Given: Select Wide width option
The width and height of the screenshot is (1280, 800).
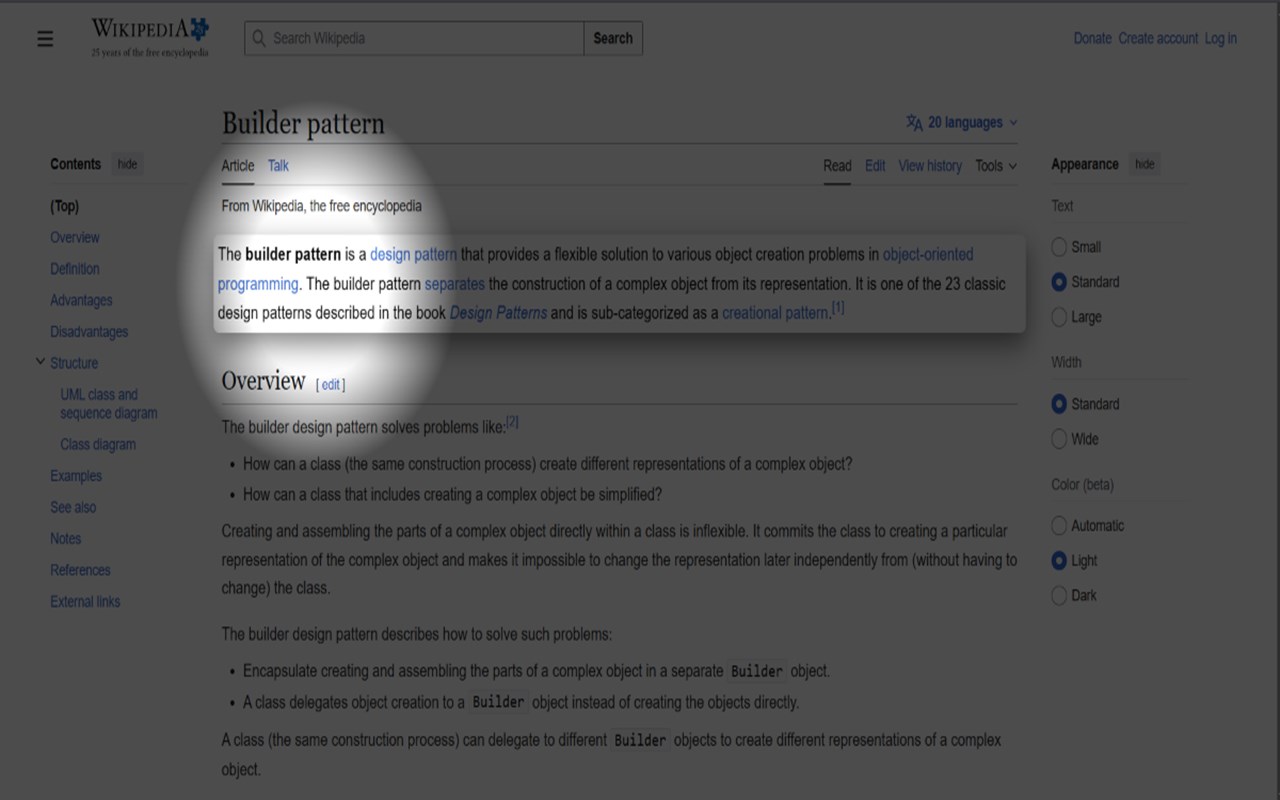Looking at the screenshot, I should click(x=1059, y=439).
